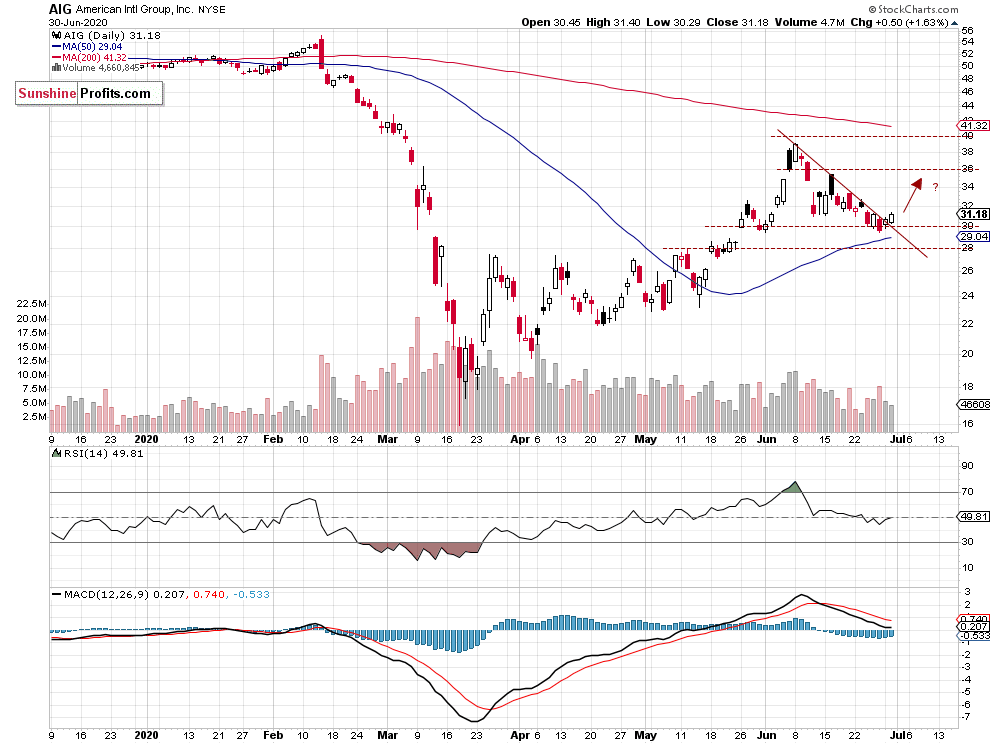Click the RSI(14) 49.81 panel label
The height and width of the screenshot is (744, 990).
pos(104,453)
